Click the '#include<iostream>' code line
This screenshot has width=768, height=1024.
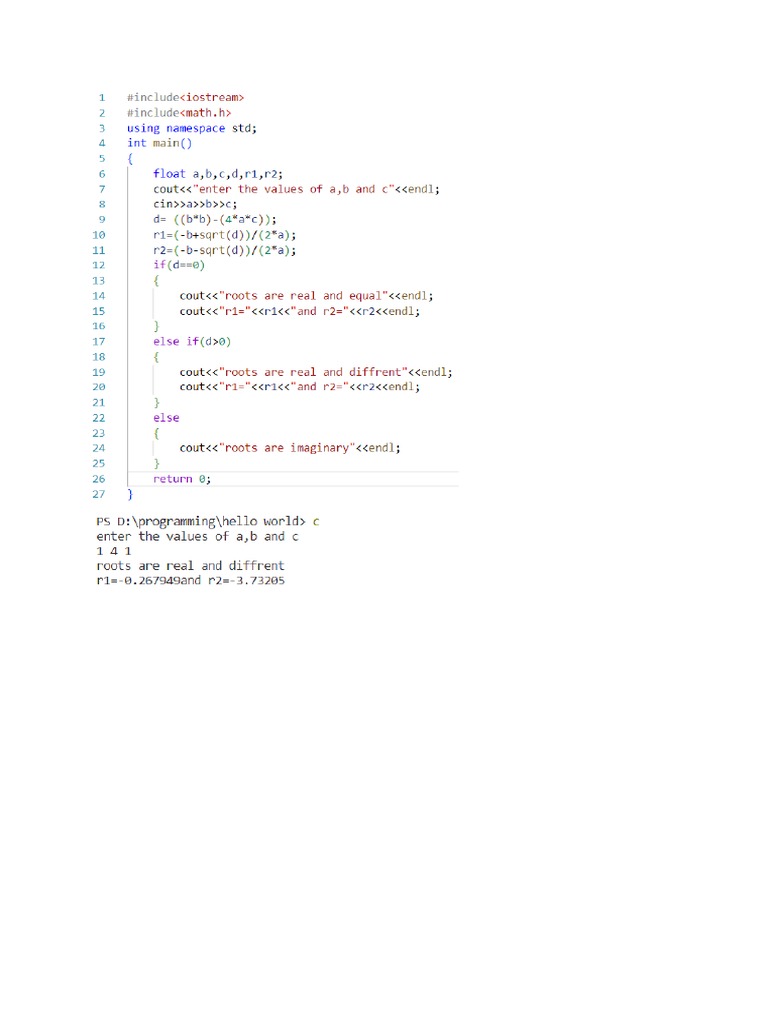pyautogui.click(x=185, y=97)
